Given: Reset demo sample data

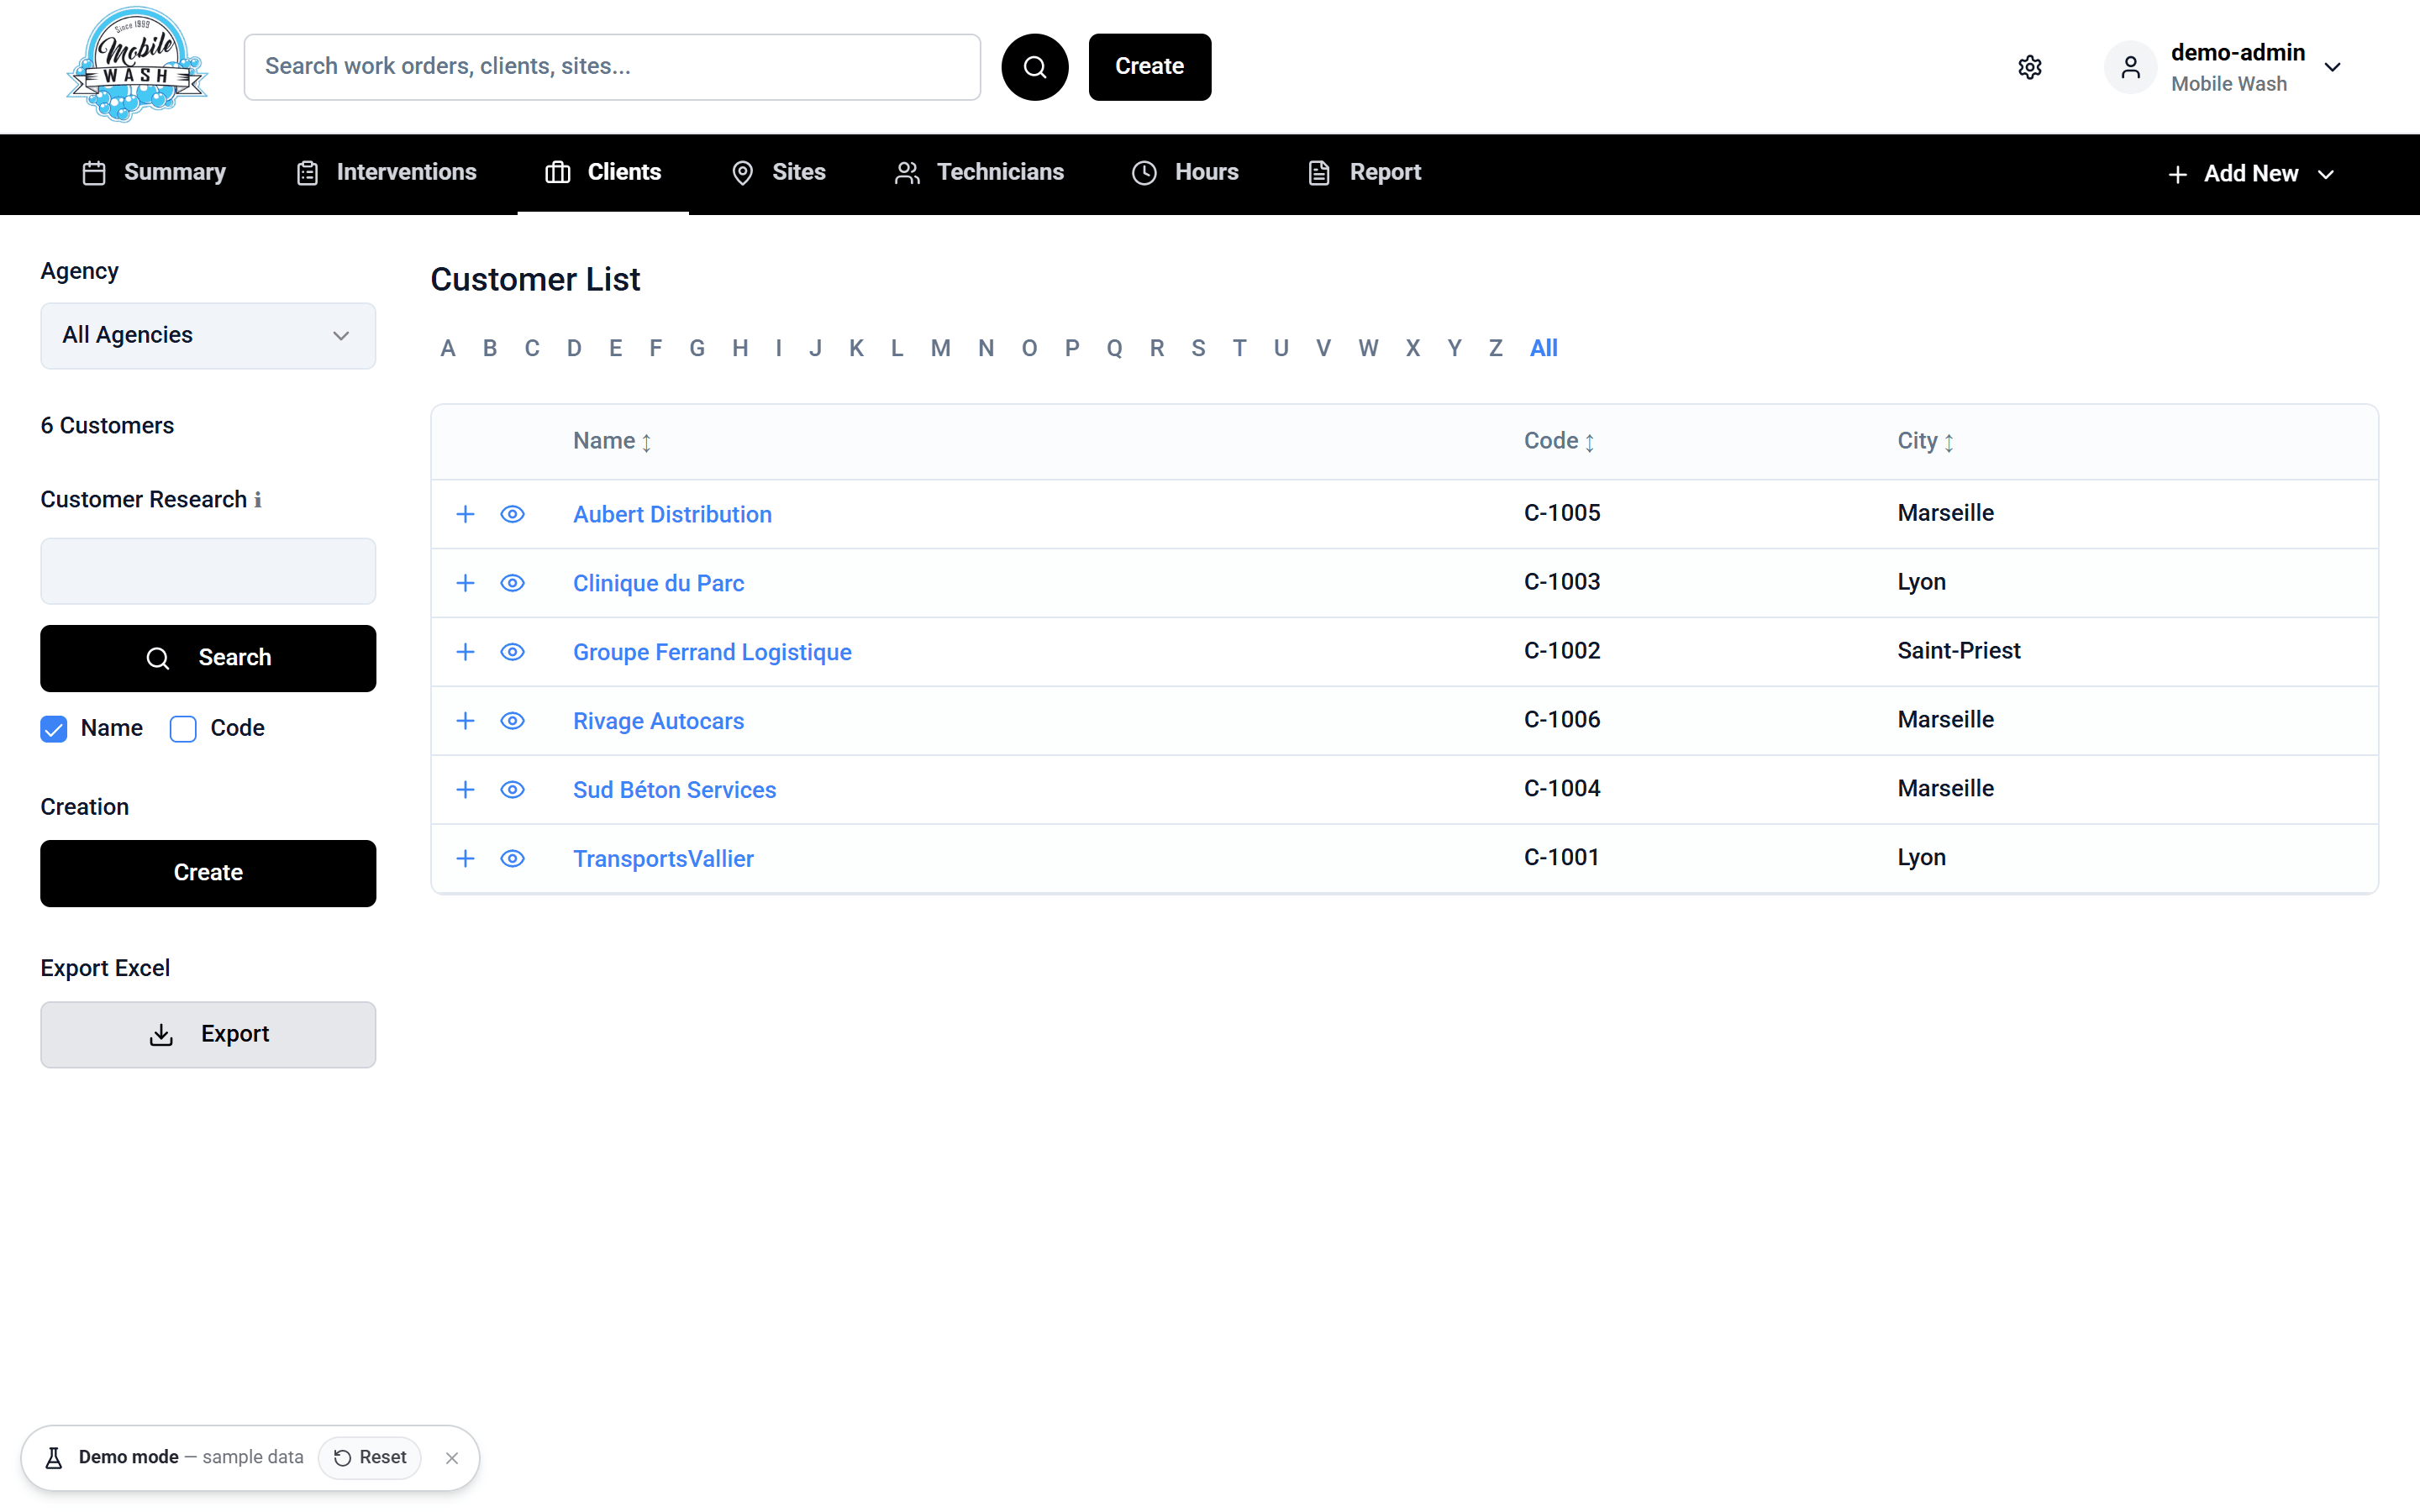Looking at the screenshot, I should click(x=370, y=1458).
